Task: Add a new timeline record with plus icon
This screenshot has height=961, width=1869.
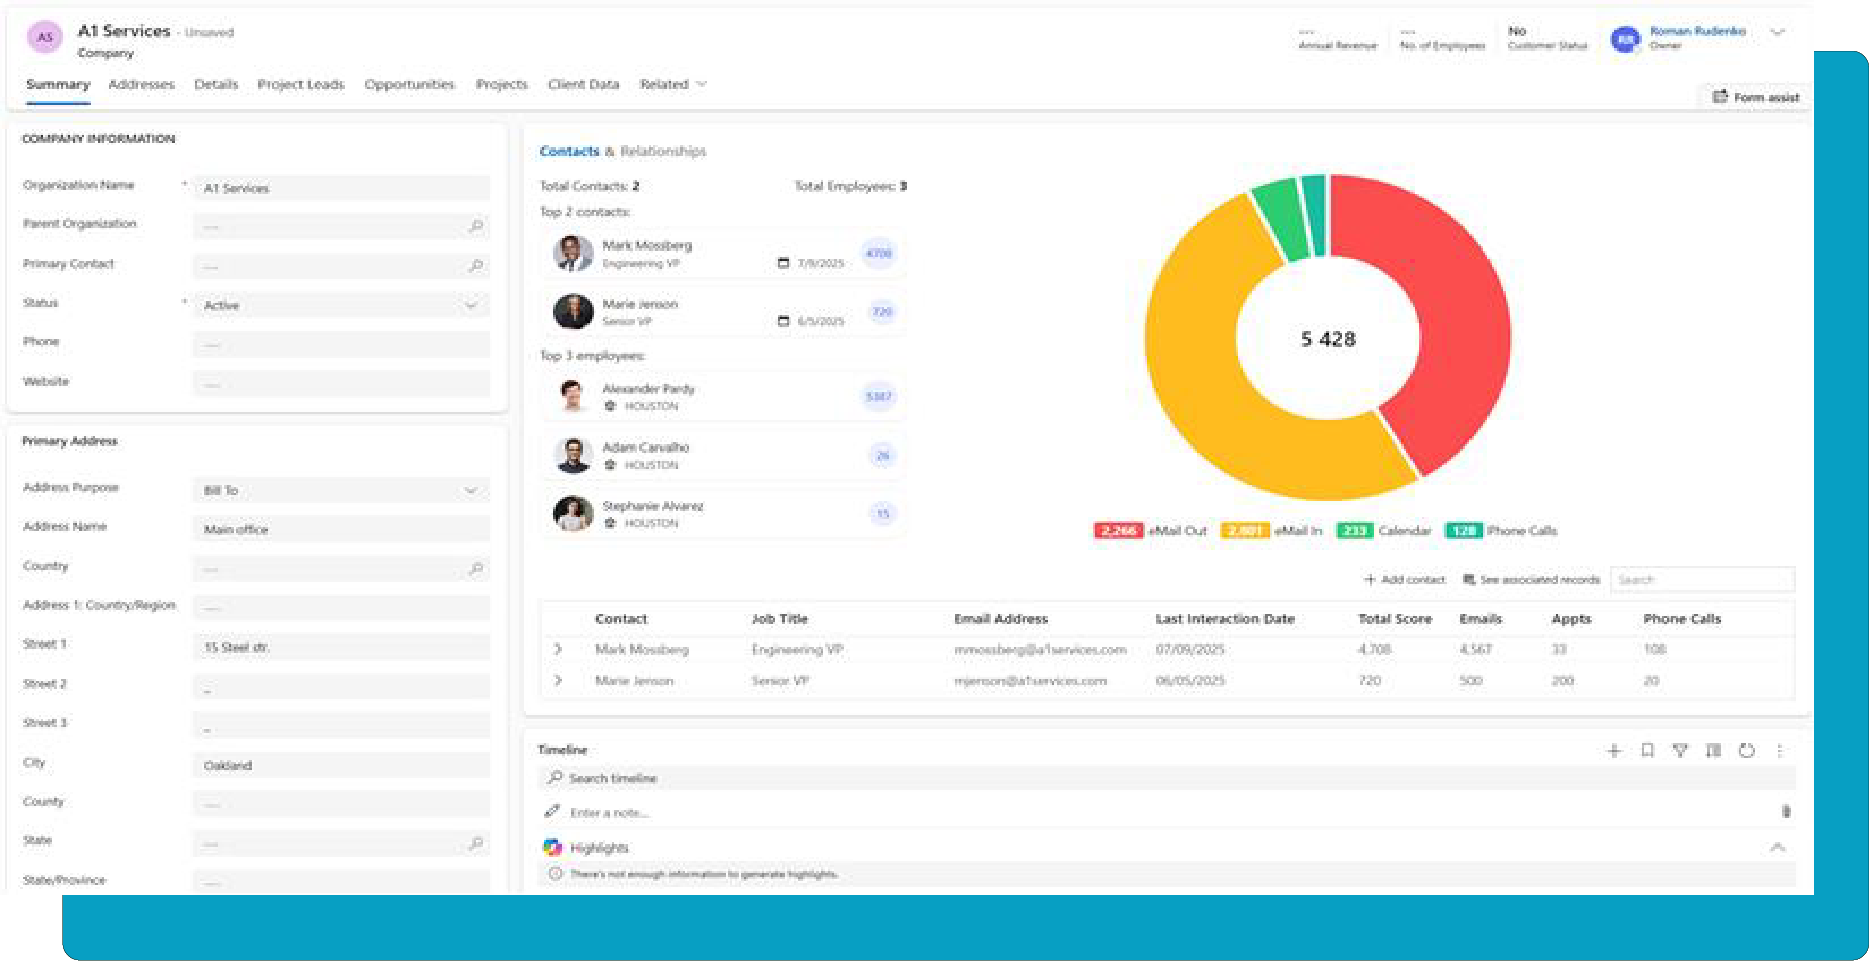Action: [x=1613, y=750]
